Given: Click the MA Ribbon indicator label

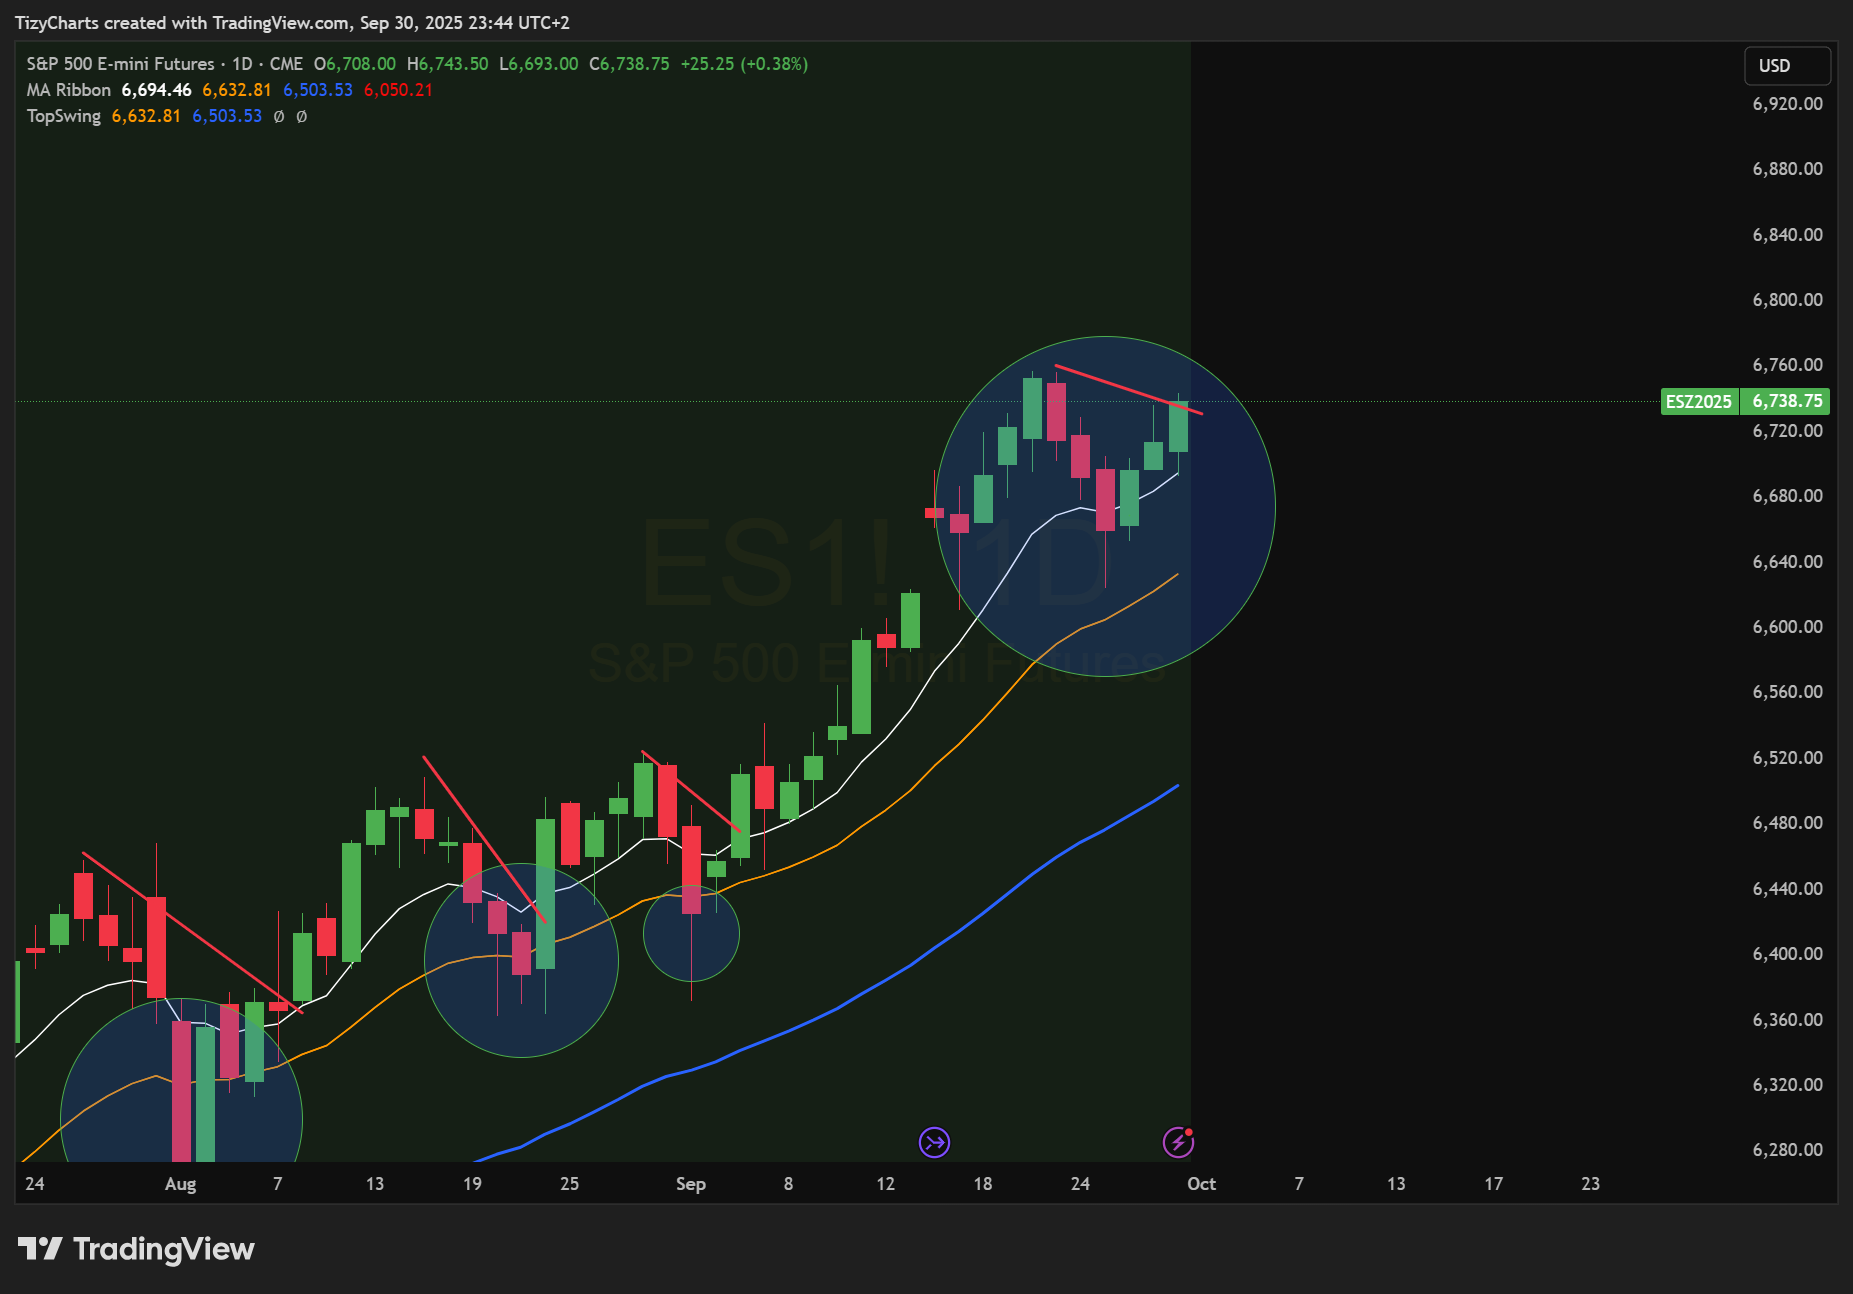Looking at the screenshot, I should 69,90.
